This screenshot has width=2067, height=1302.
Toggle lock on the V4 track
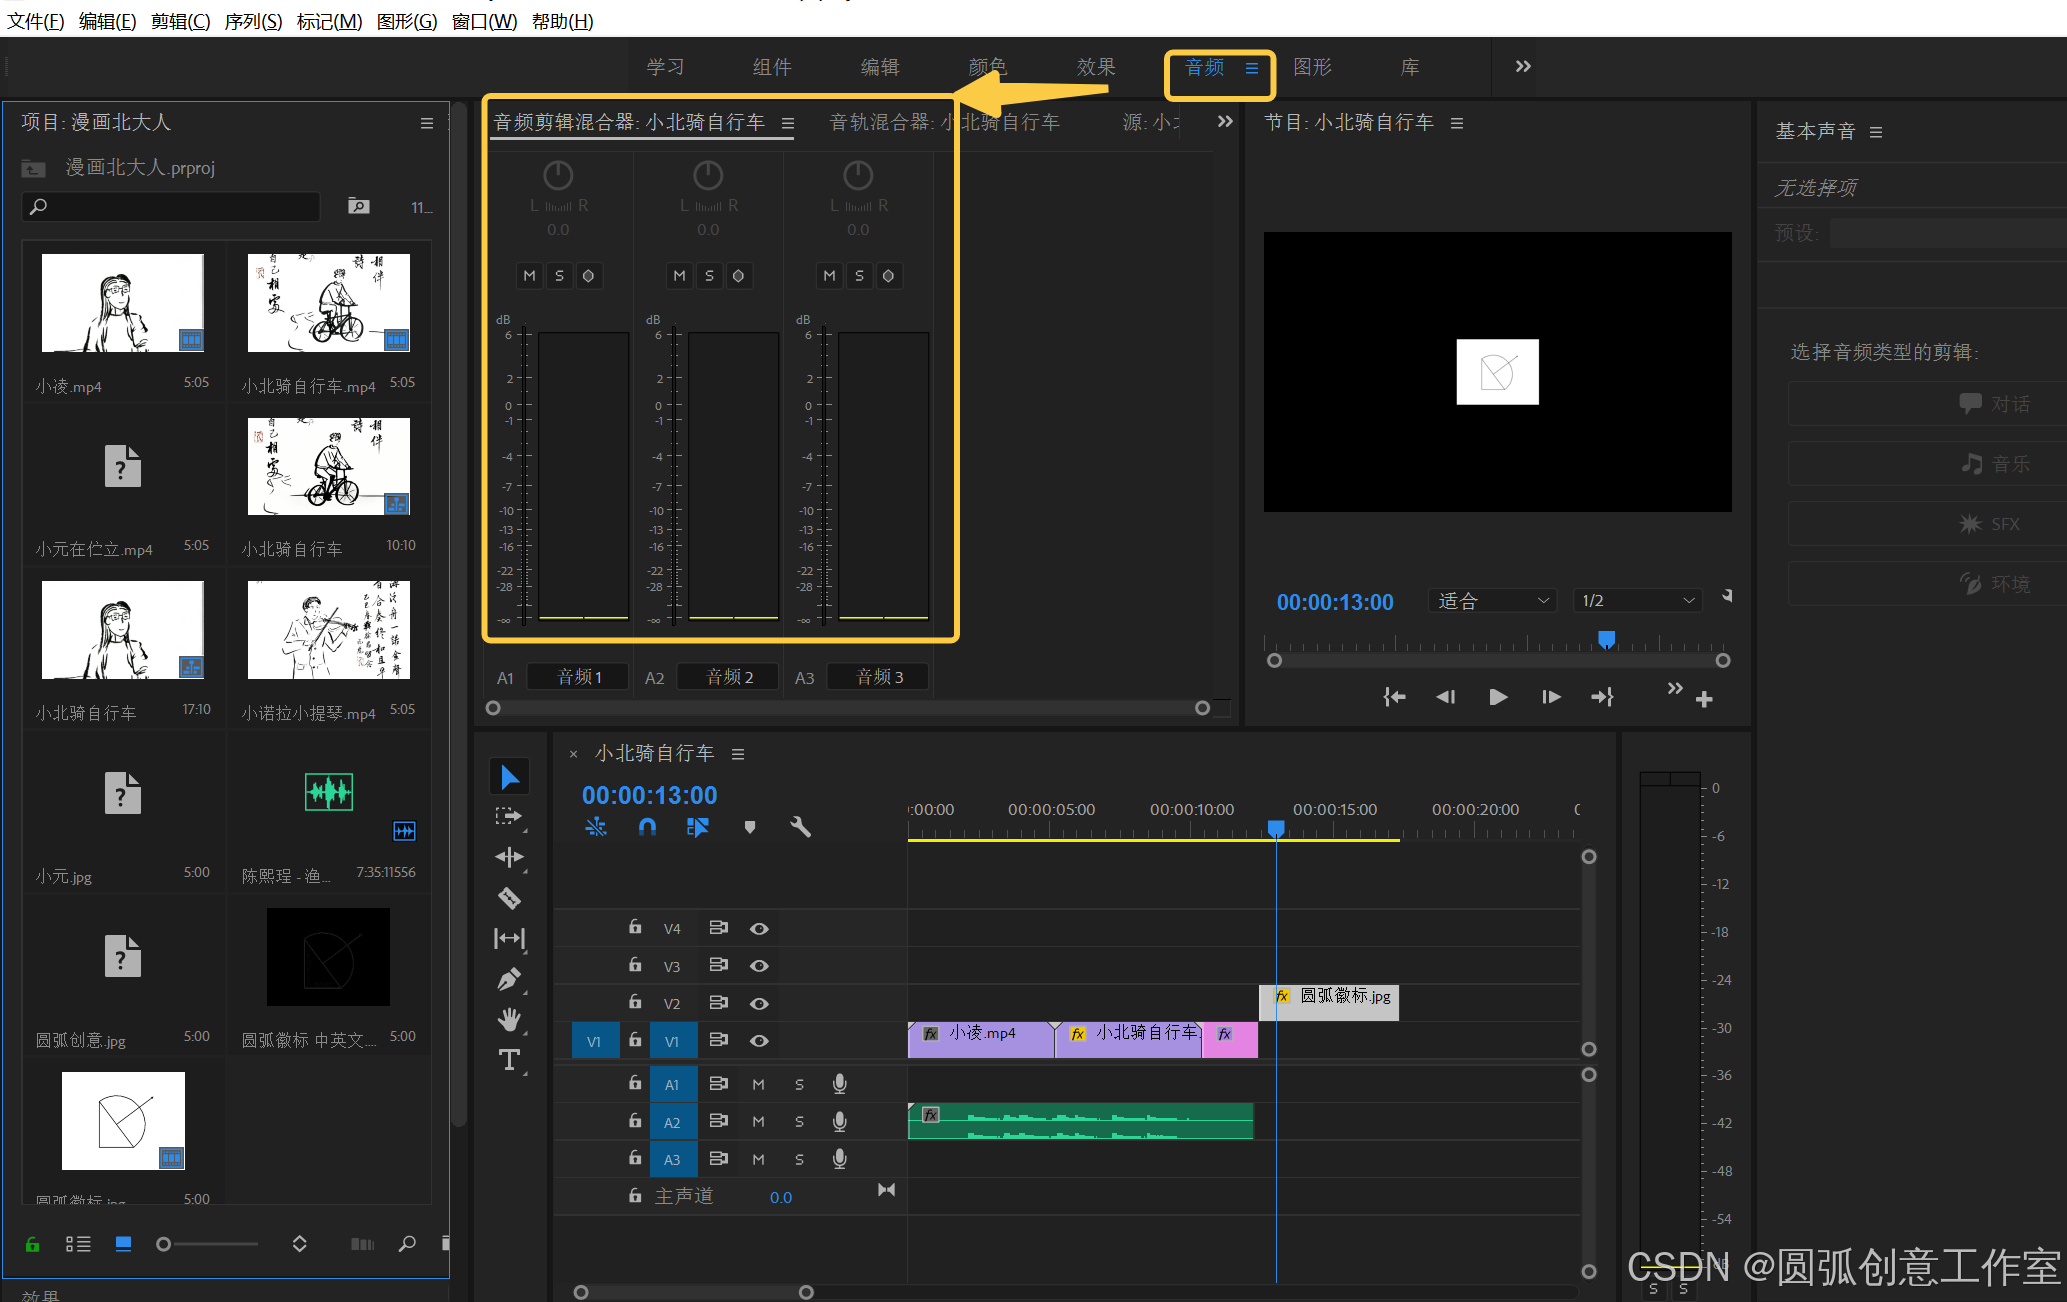point(635,927)
